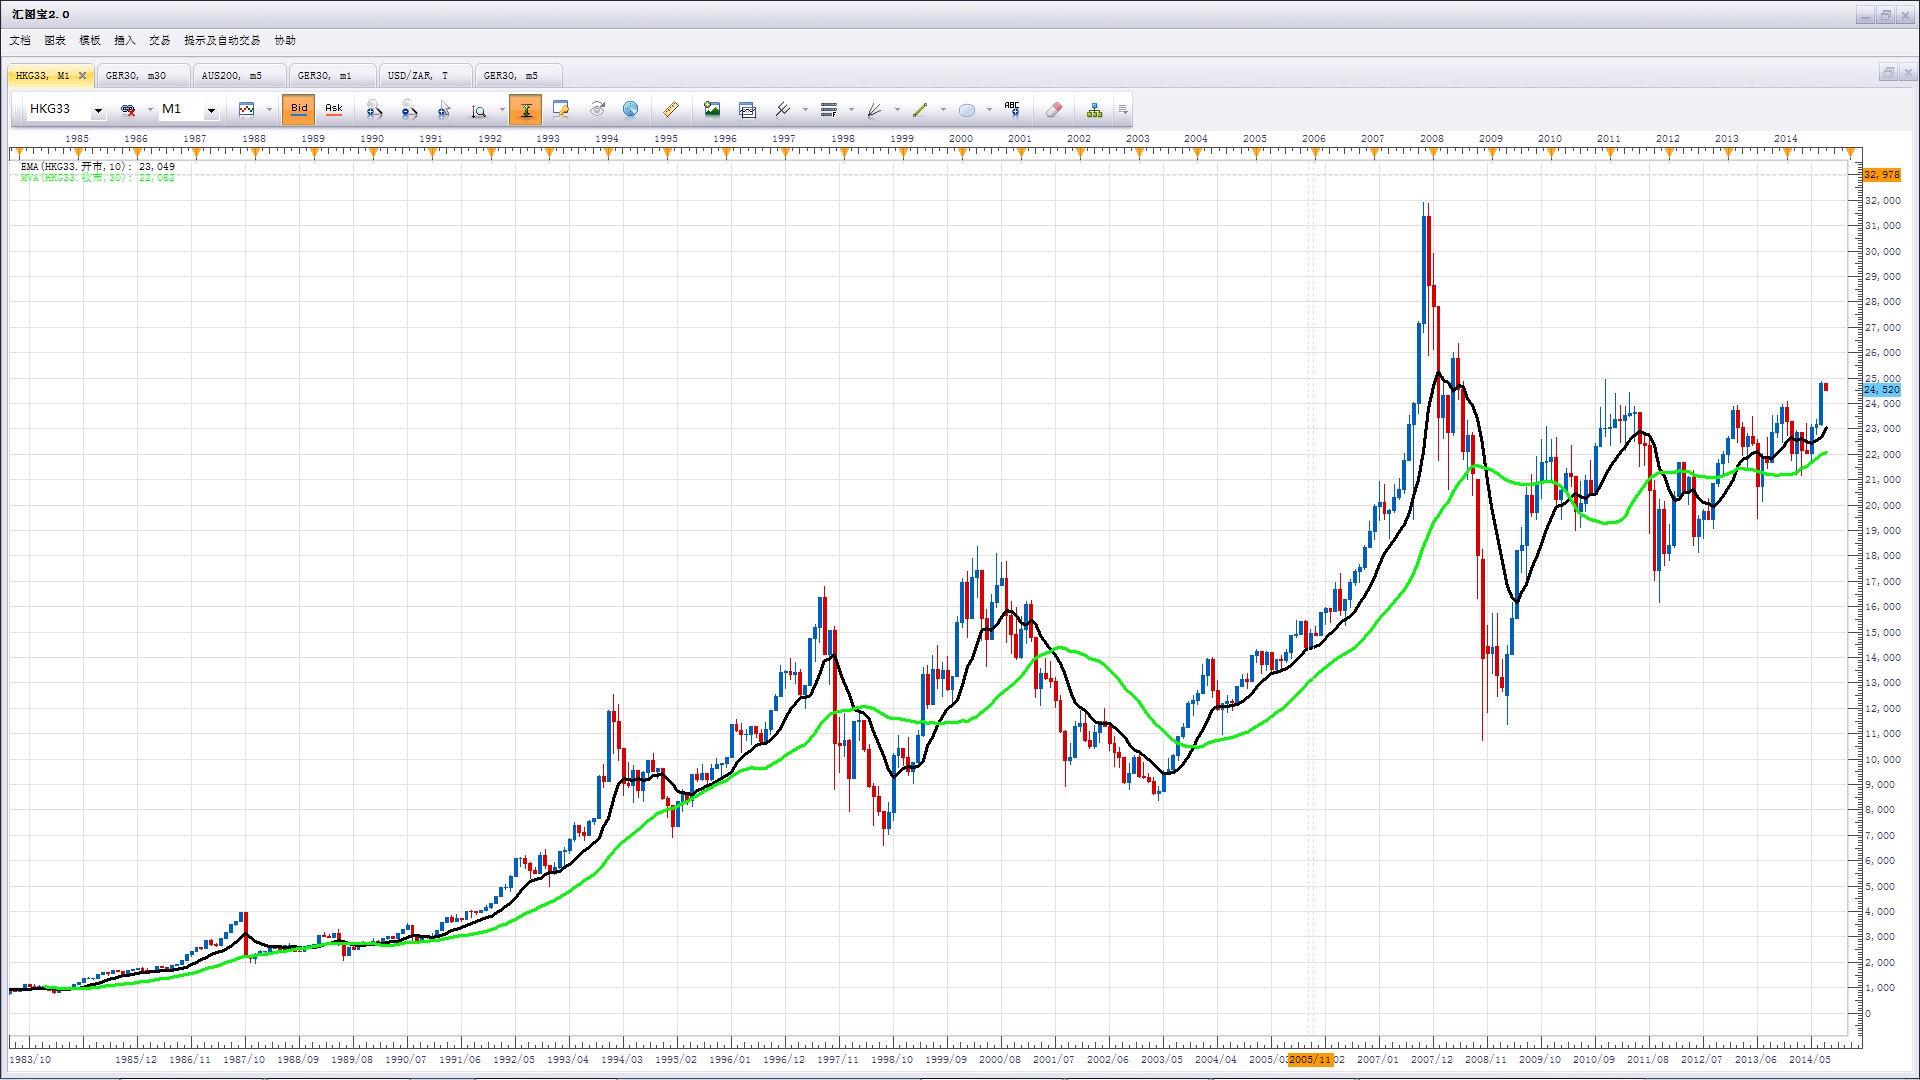This screenshot has height=1080, width=1920.
Task: Expand the chart type dropdown arrow
Action: tap(269, 110)
